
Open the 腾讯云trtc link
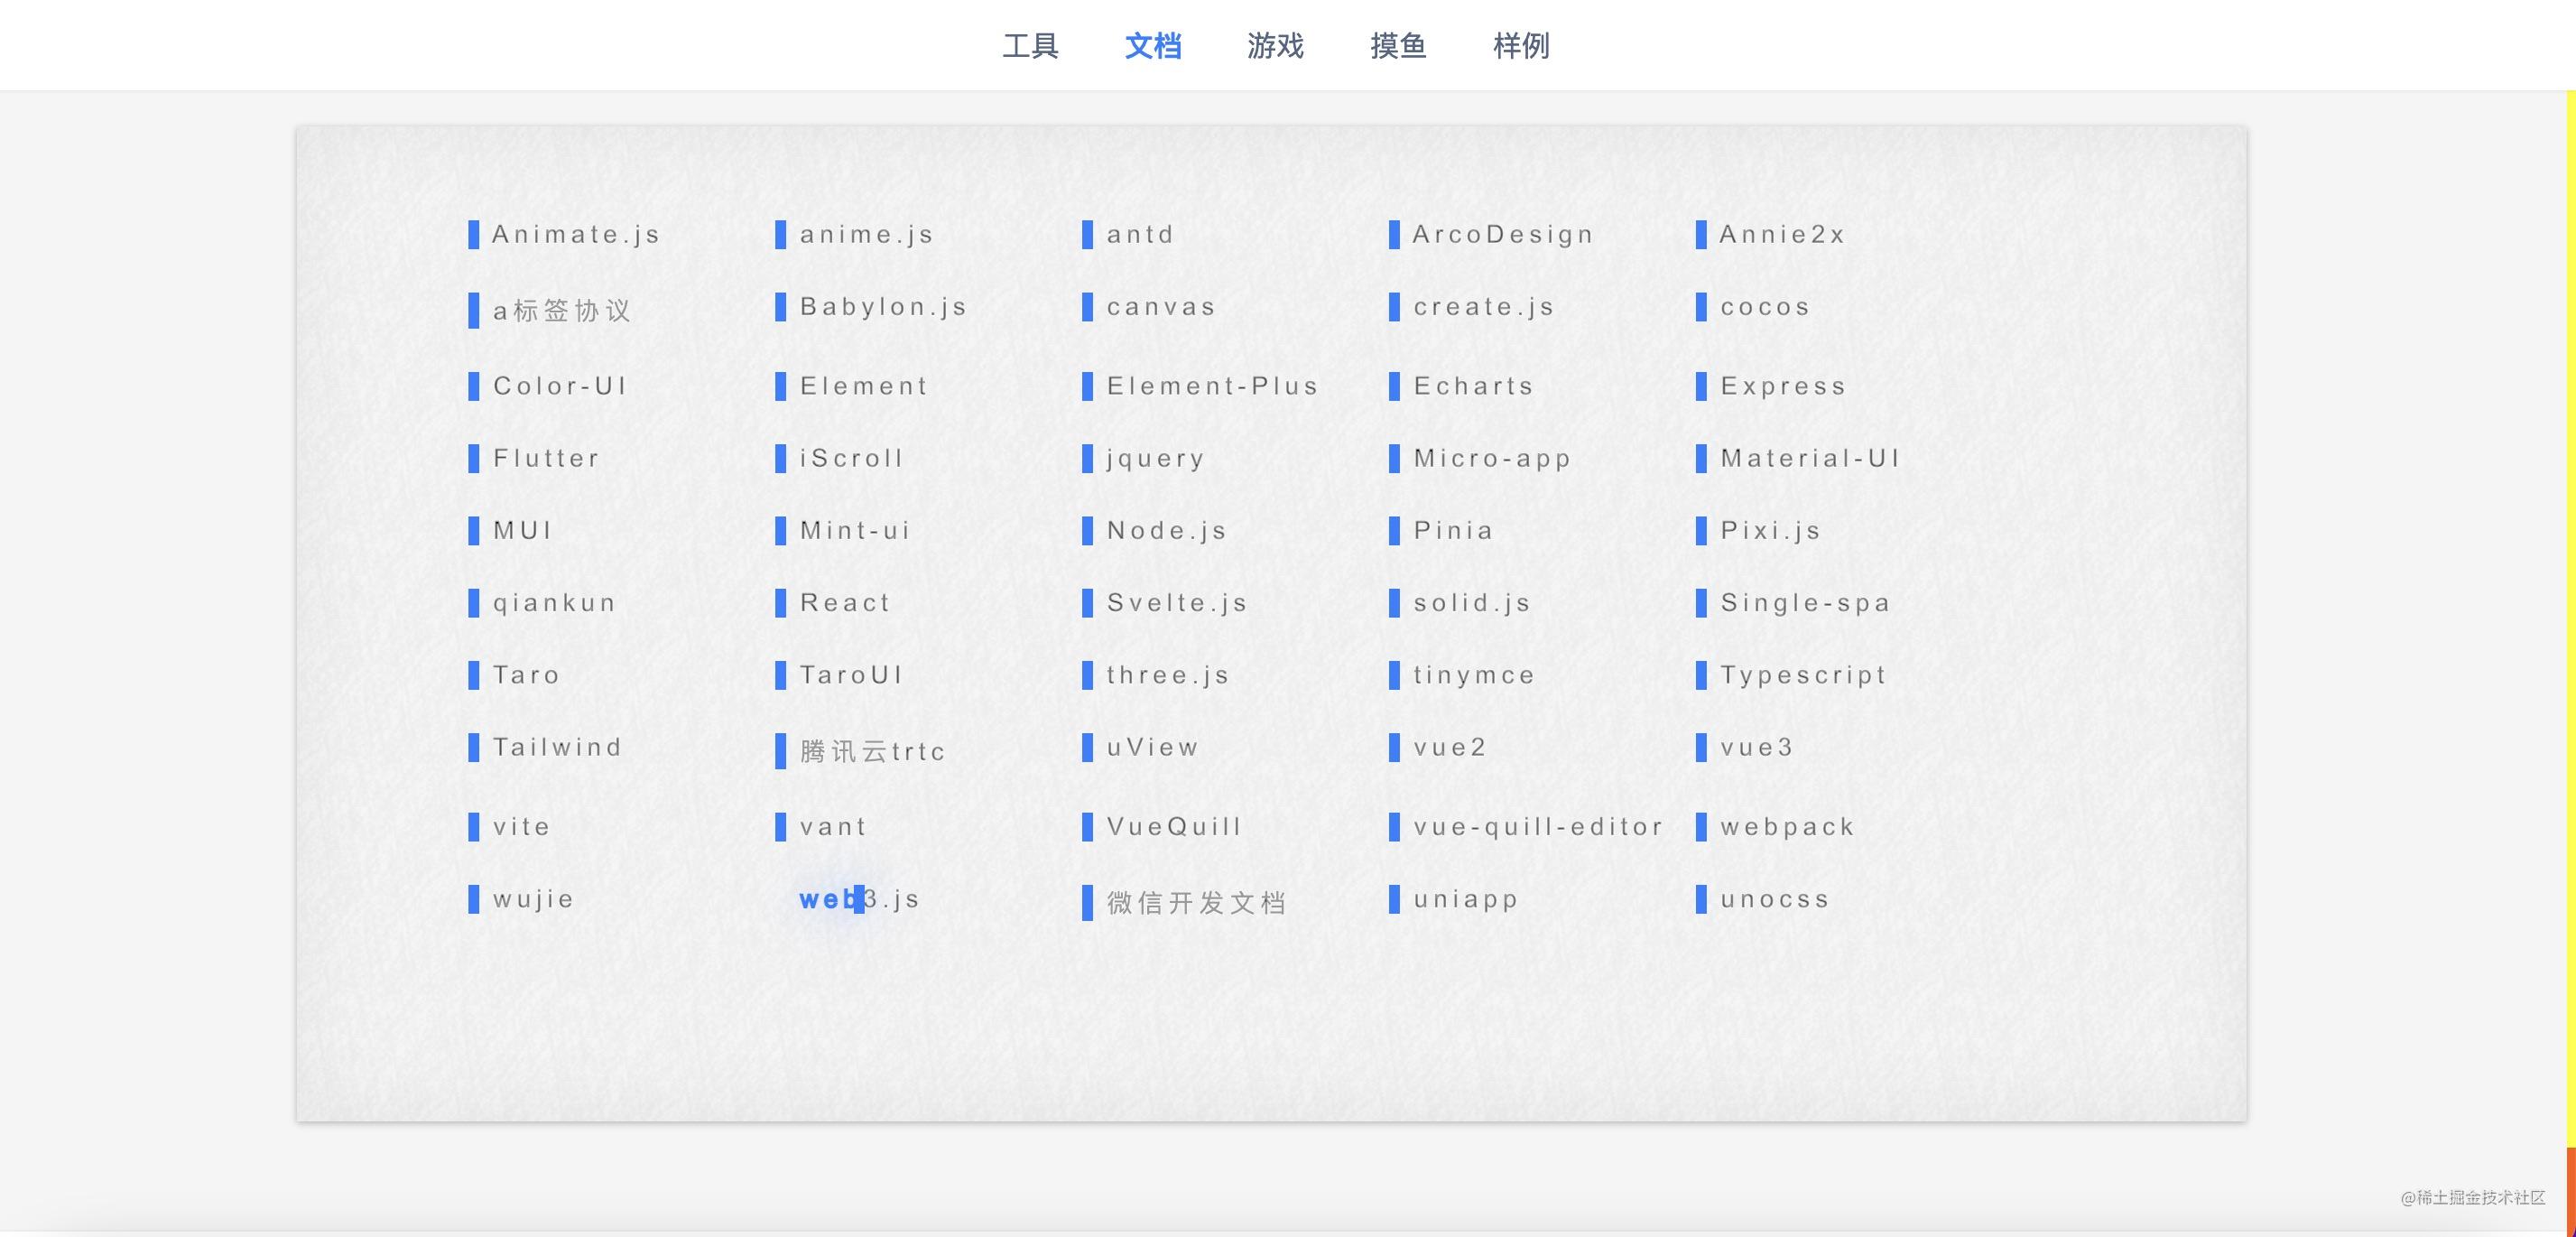tap(872, 751)
